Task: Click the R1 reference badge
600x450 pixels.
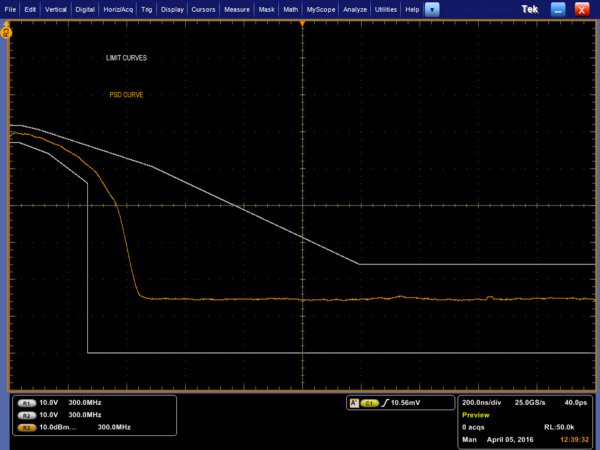Action: click(26, 403)
